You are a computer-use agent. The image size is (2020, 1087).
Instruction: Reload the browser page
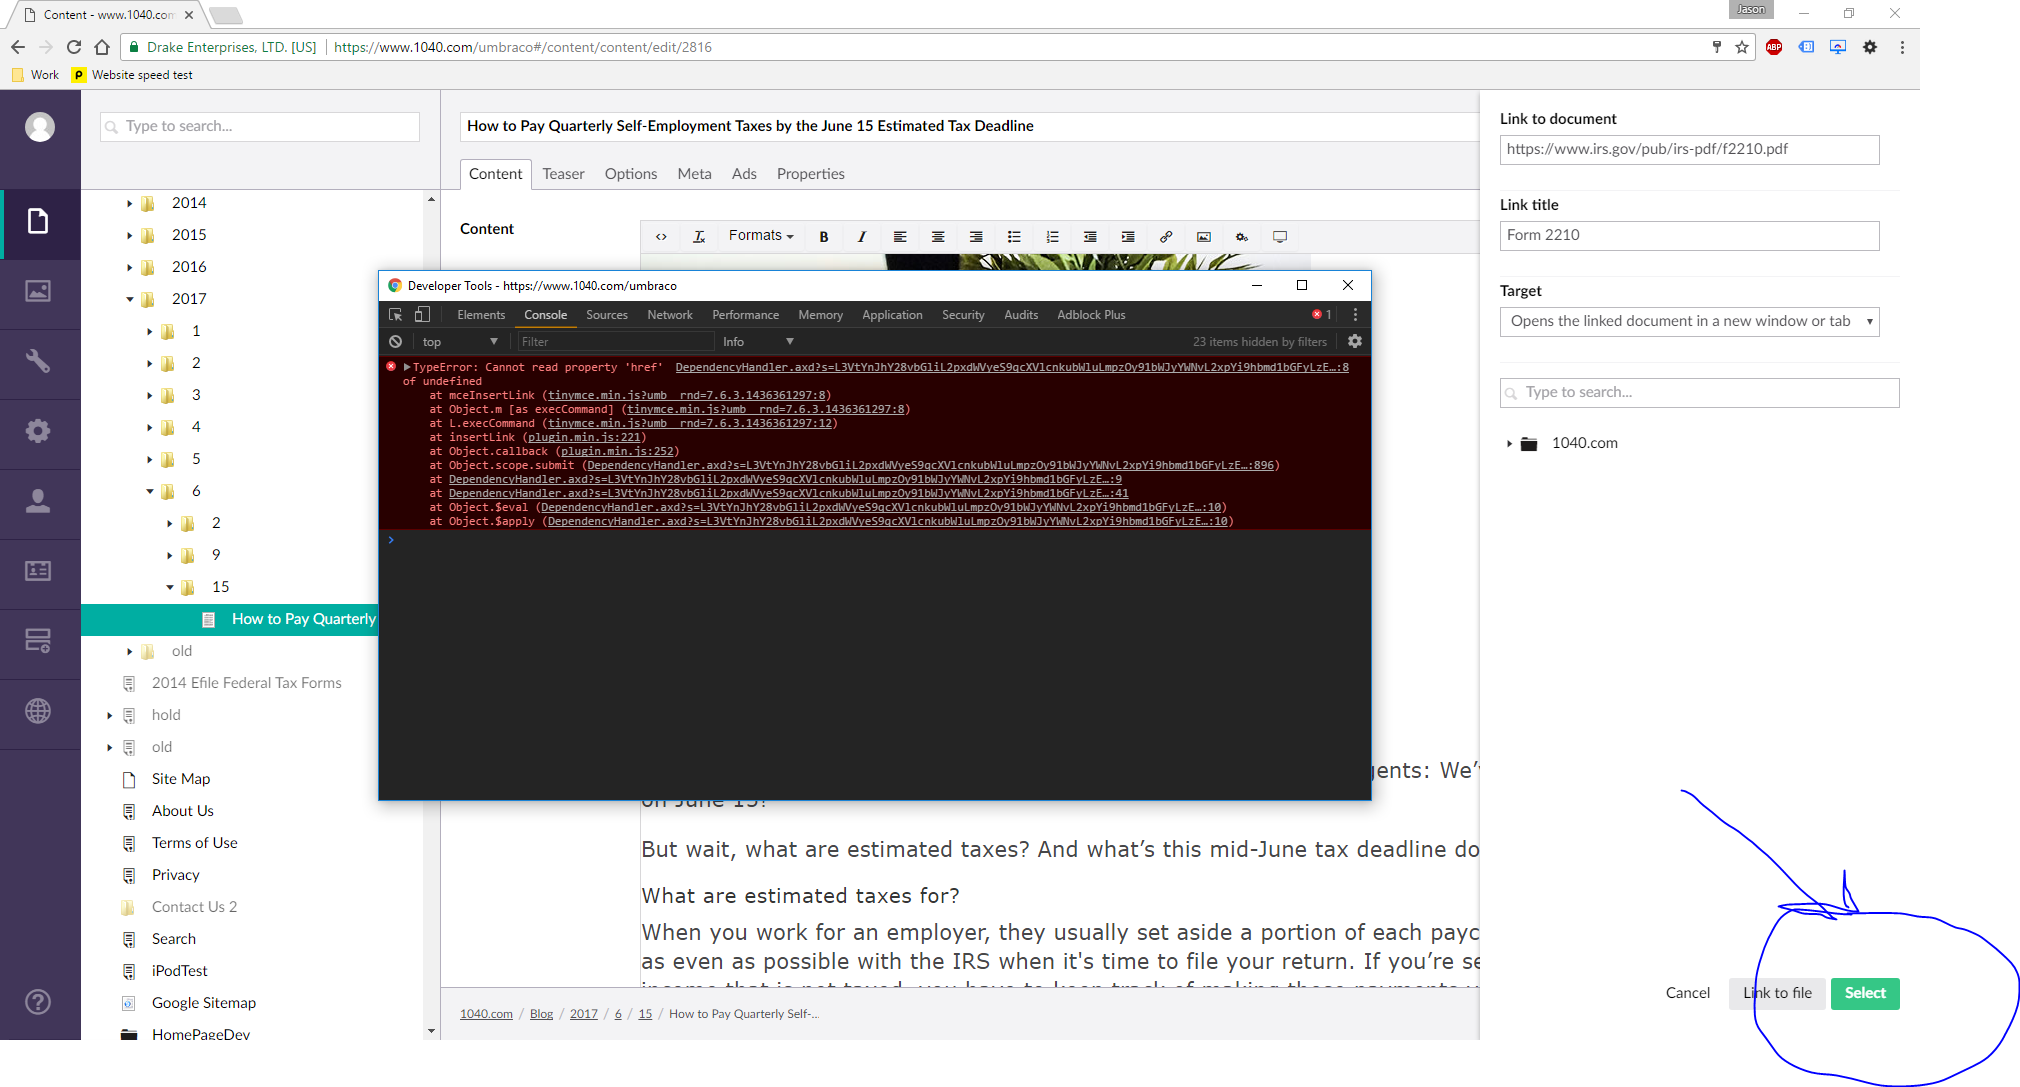[x=74, y=47]
